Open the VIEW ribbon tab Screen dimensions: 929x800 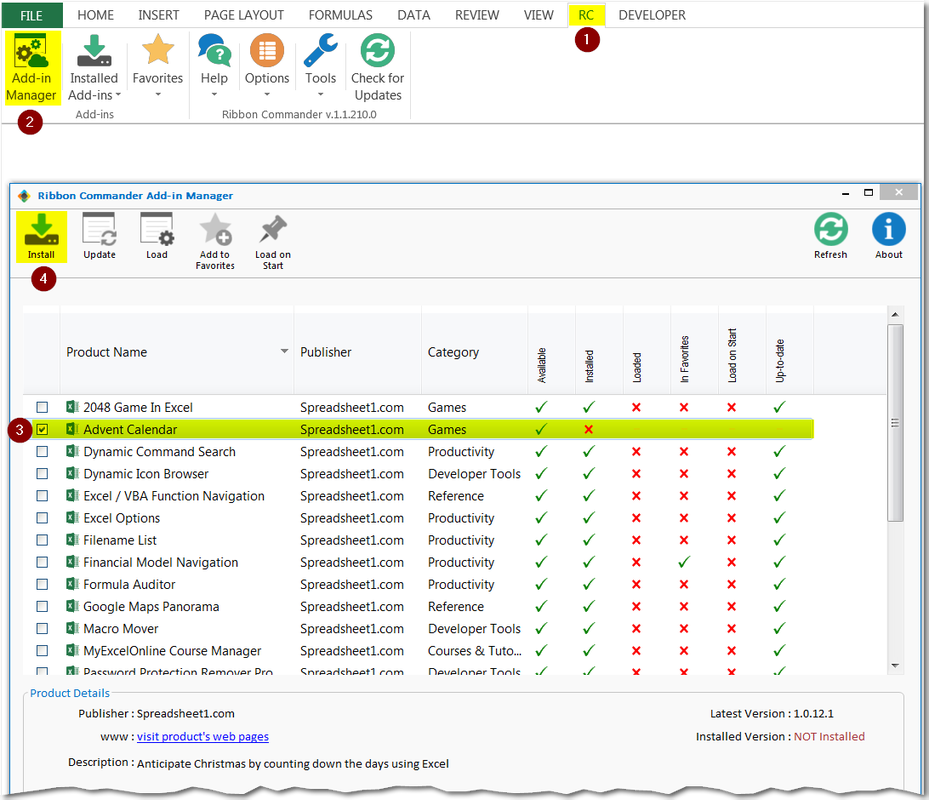point(539,15)
